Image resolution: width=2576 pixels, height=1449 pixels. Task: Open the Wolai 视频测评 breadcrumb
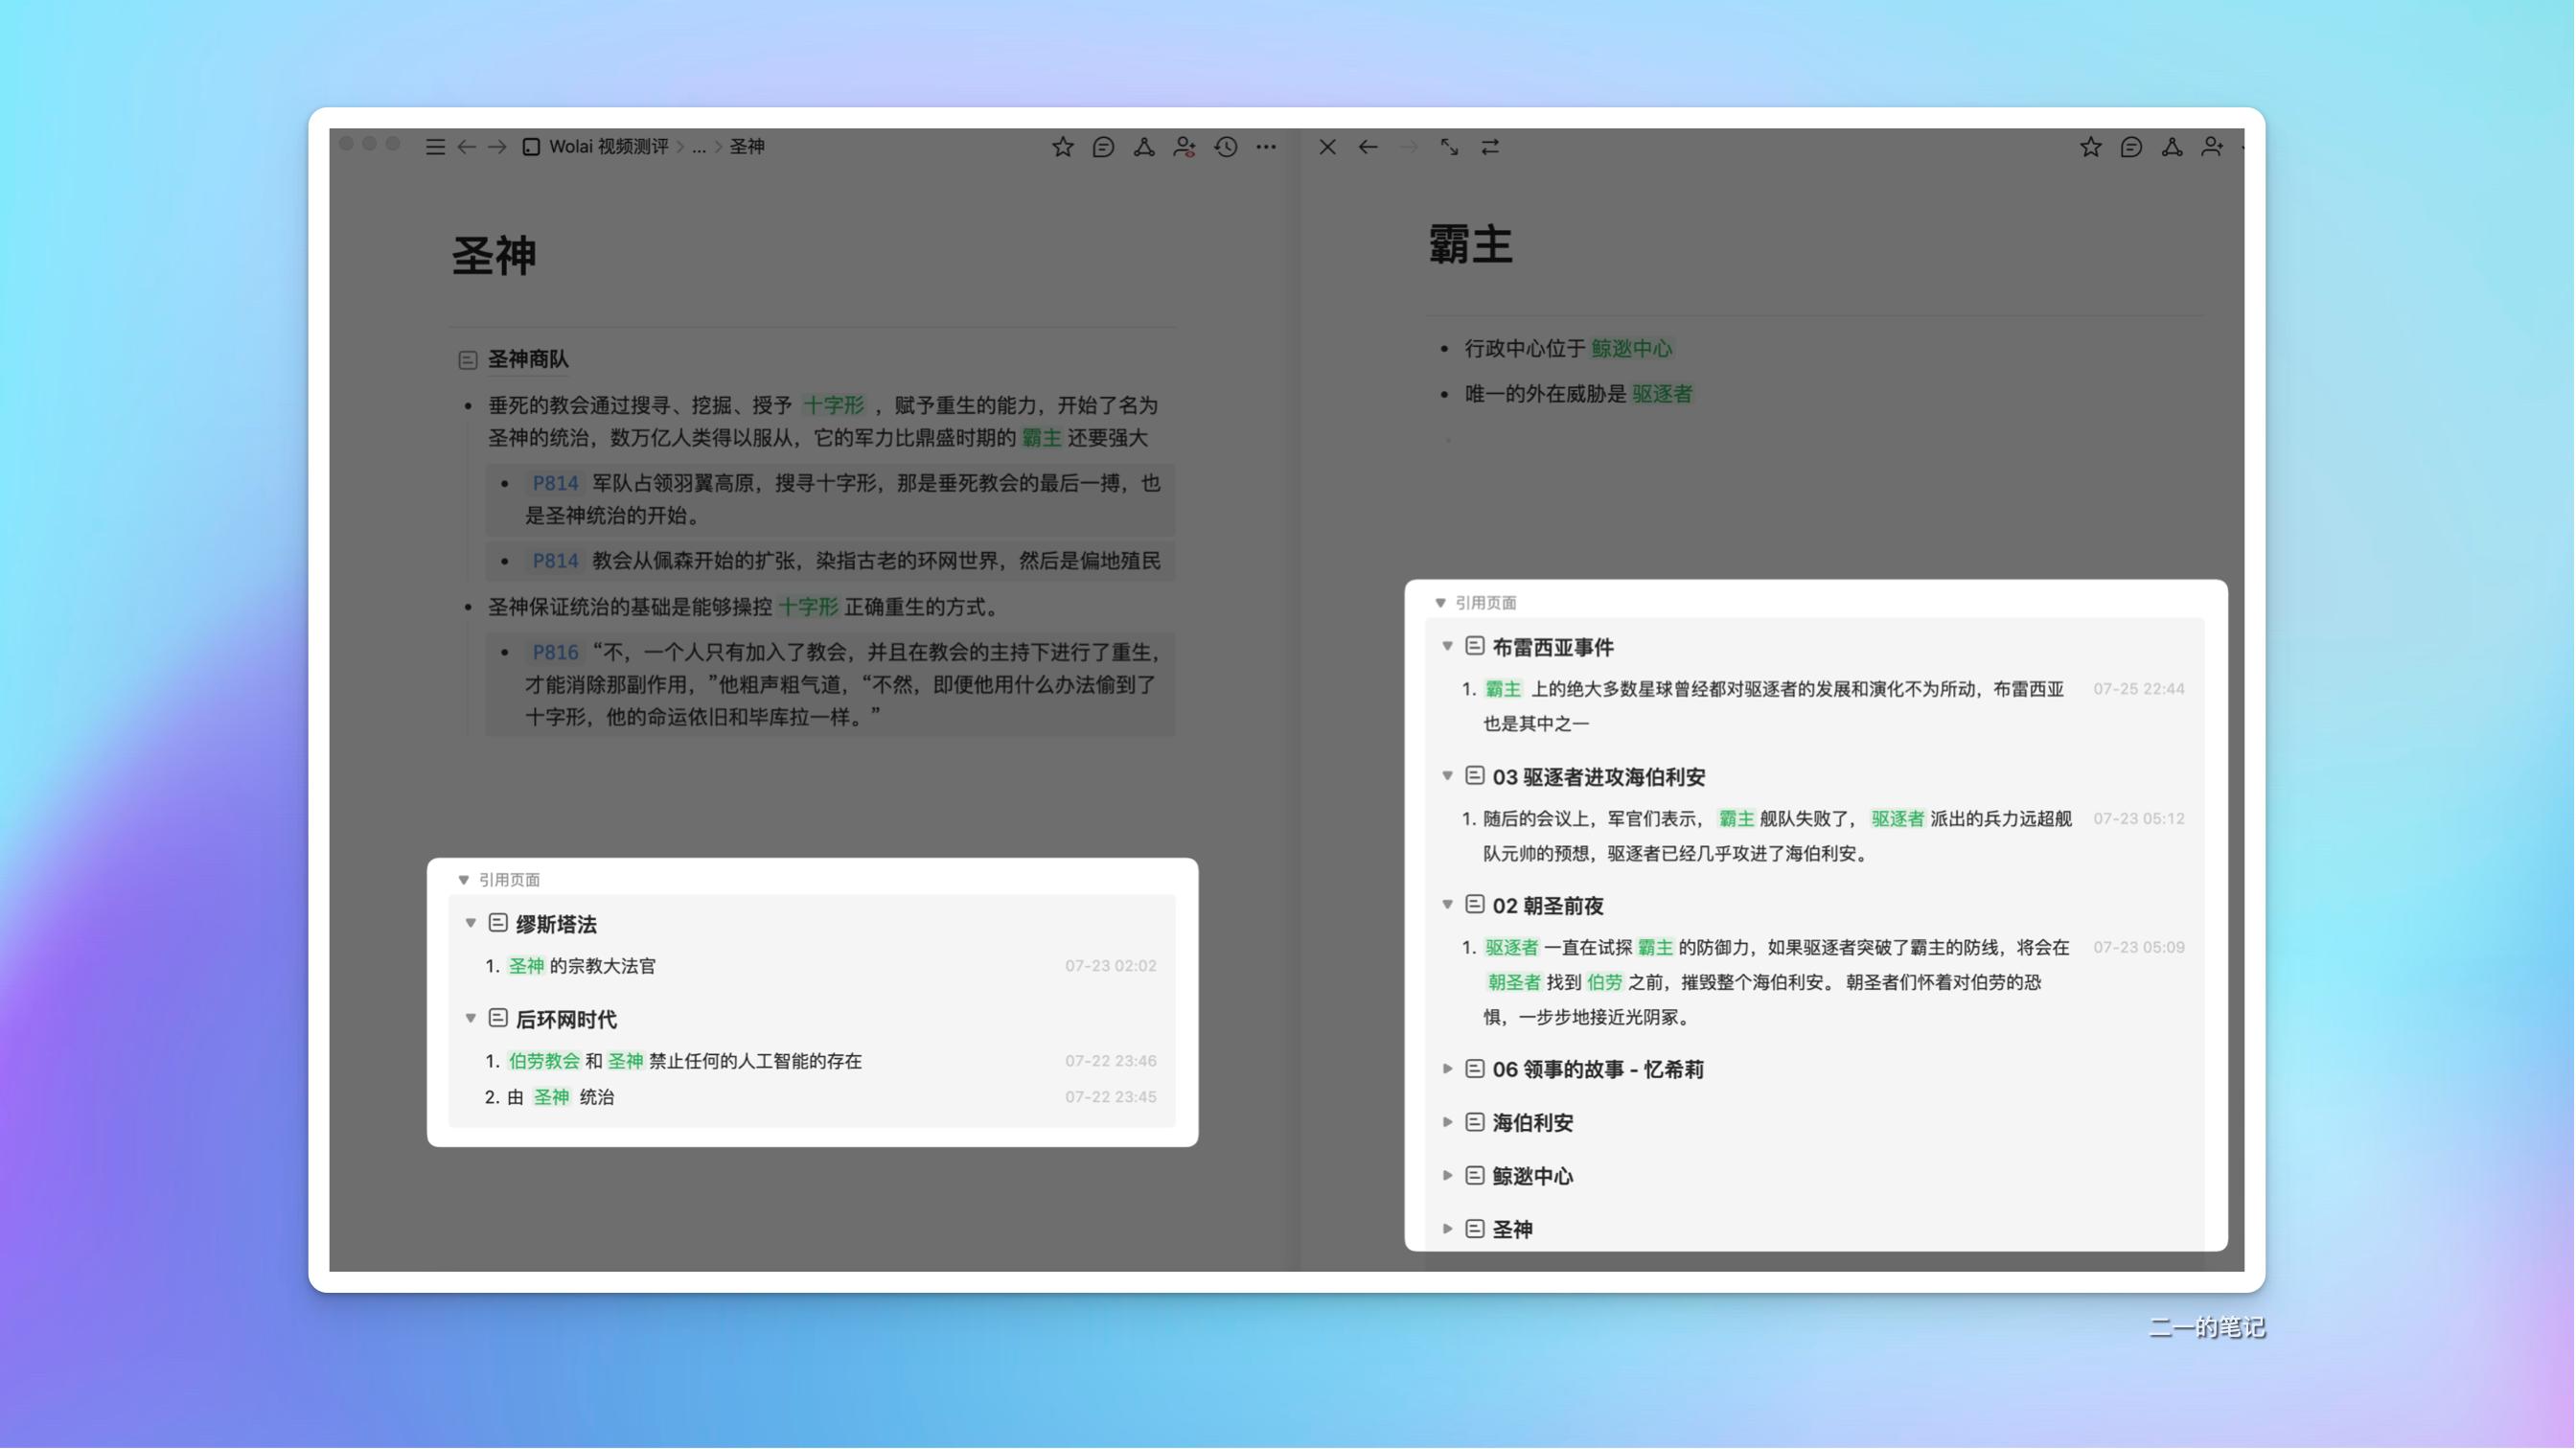click(x=607, y=147)
